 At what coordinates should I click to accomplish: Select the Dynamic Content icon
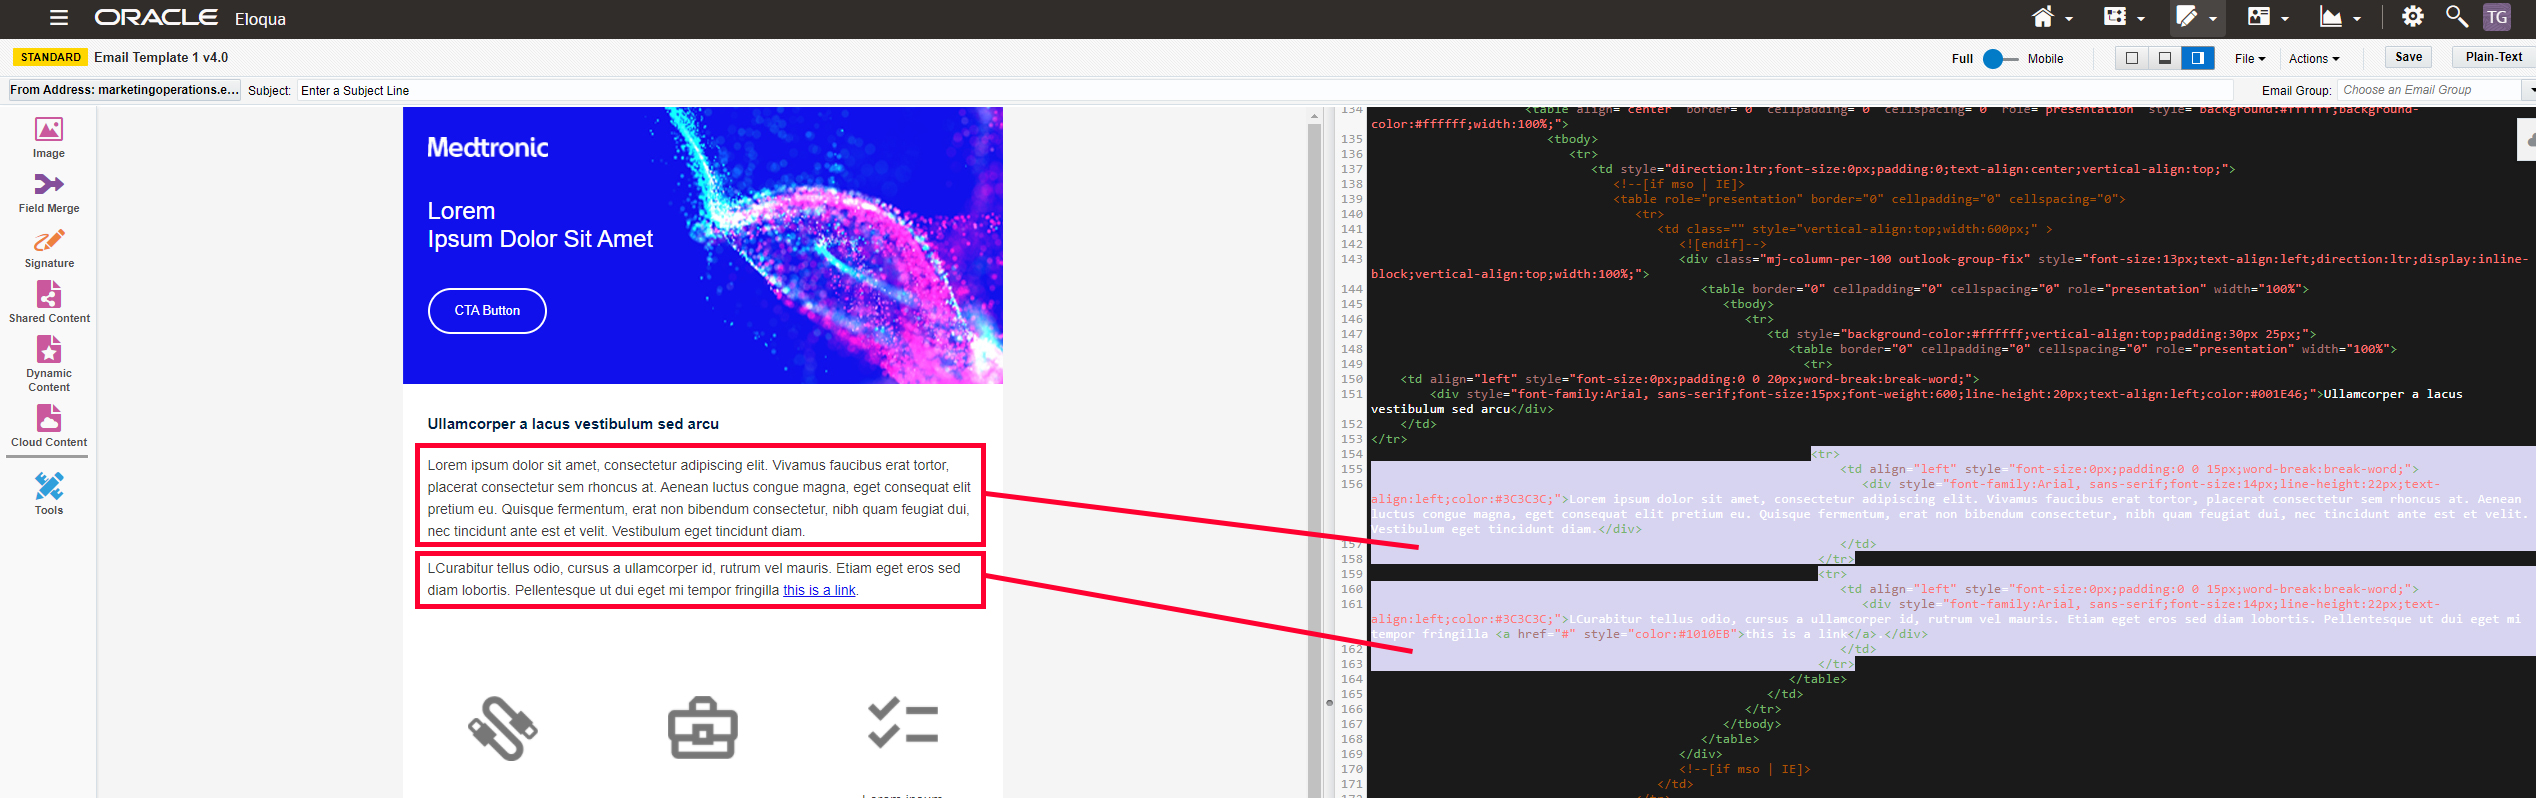click(48, 362)
